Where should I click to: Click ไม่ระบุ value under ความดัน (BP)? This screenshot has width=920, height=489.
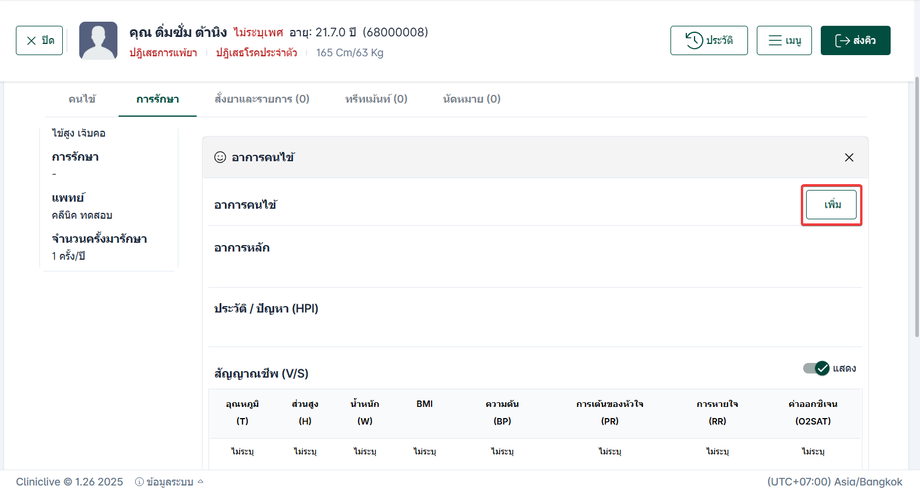[502, 451]
